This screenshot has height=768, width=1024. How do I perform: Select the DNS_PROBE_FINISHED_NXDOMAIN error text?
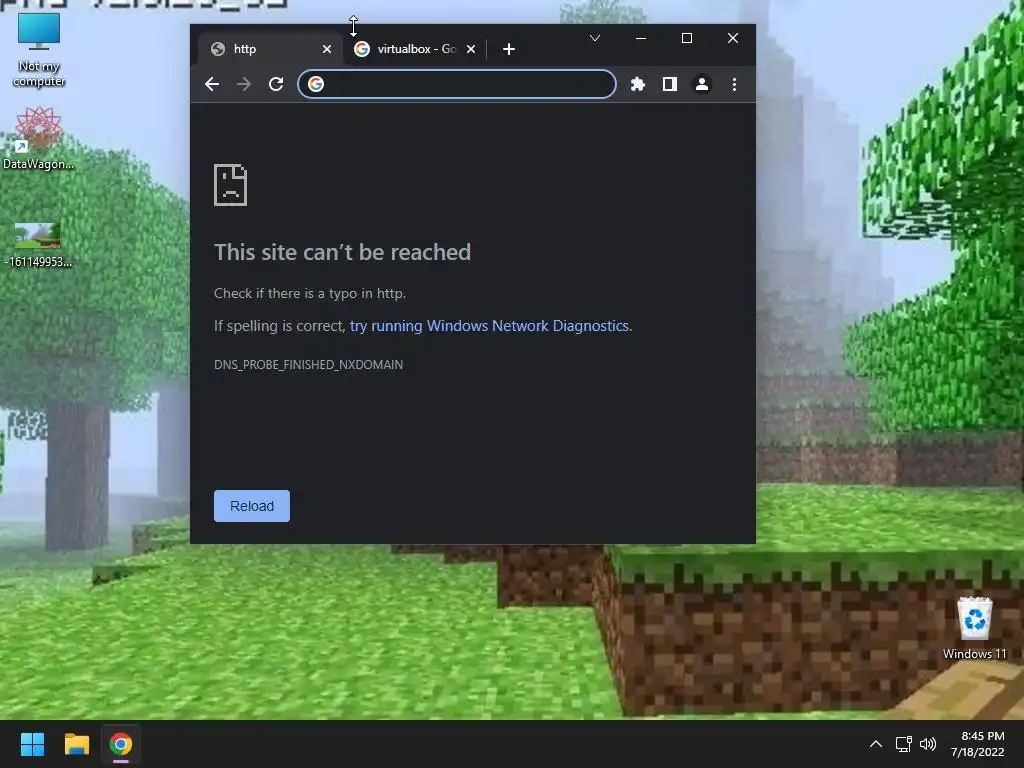(x=308, y=364)
